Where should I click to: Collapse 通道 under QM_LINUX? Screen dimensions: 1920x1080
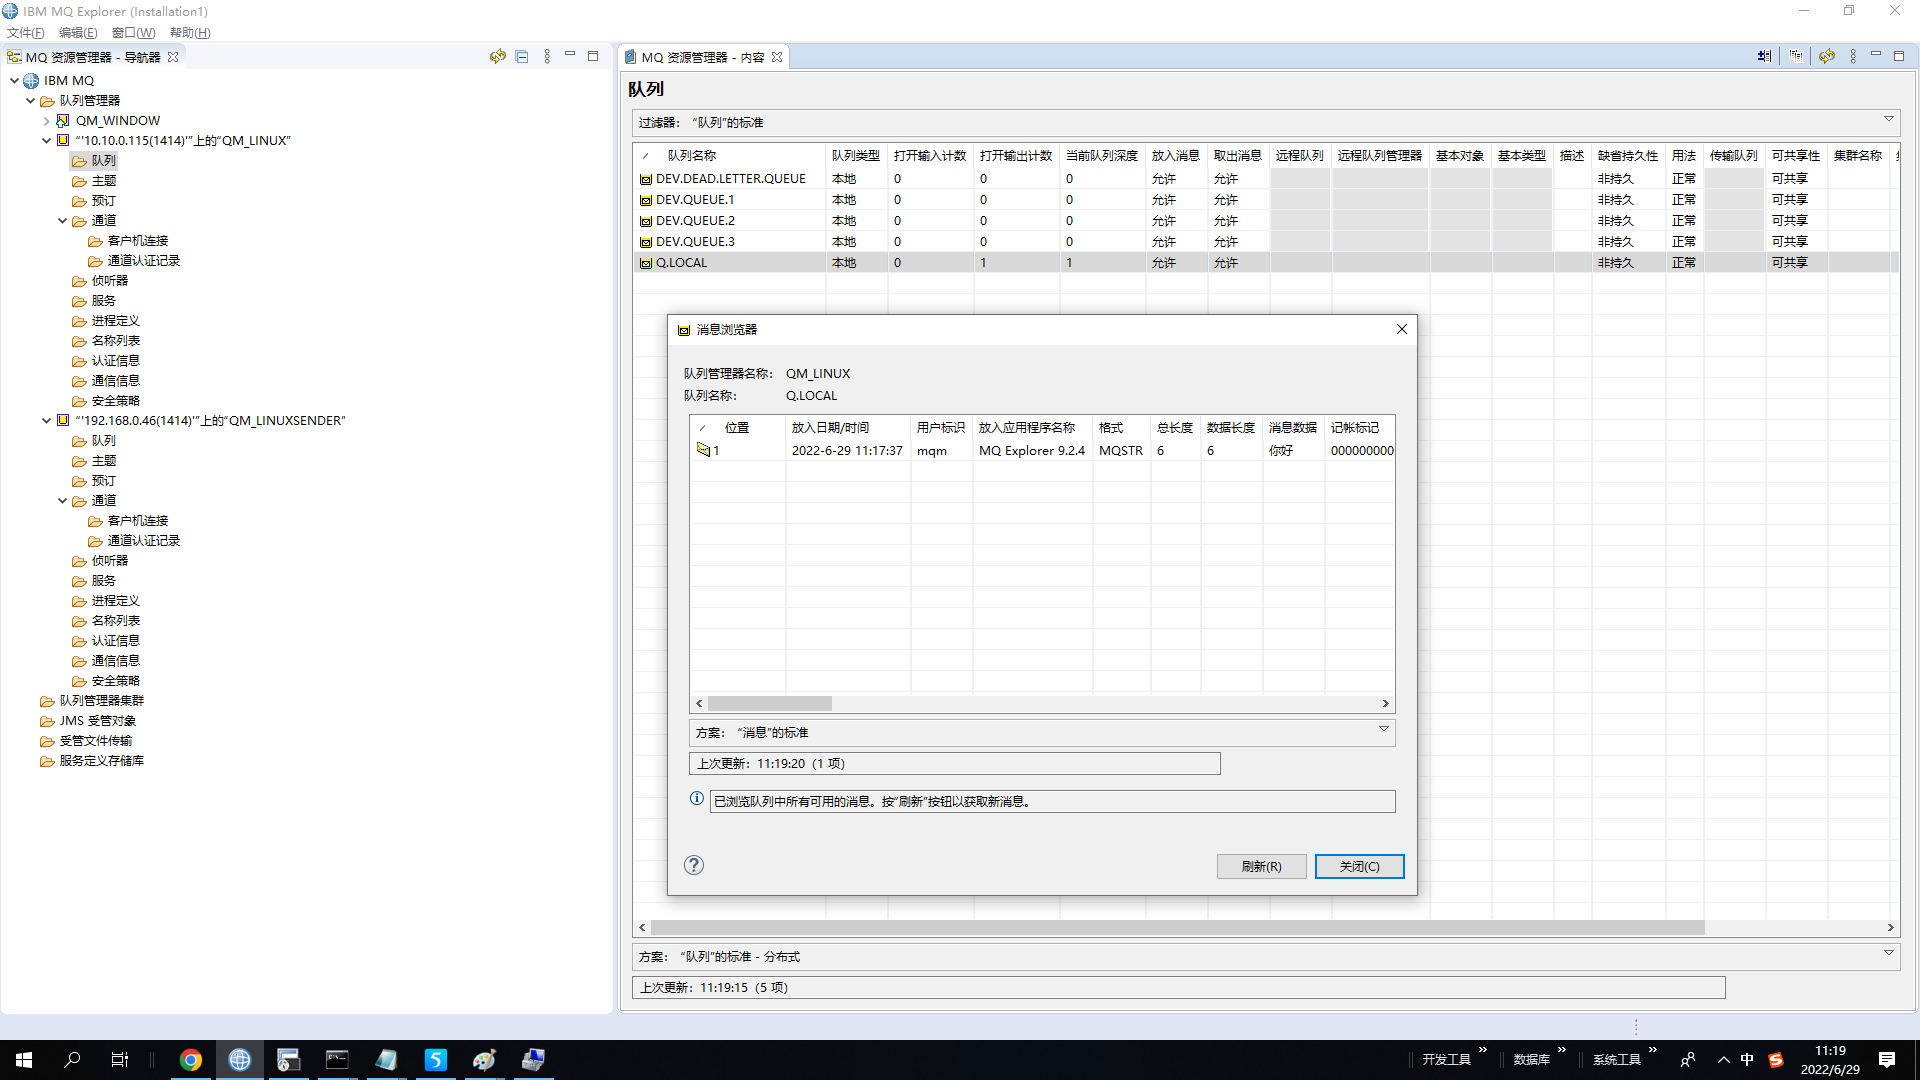(x=62, y=221)
